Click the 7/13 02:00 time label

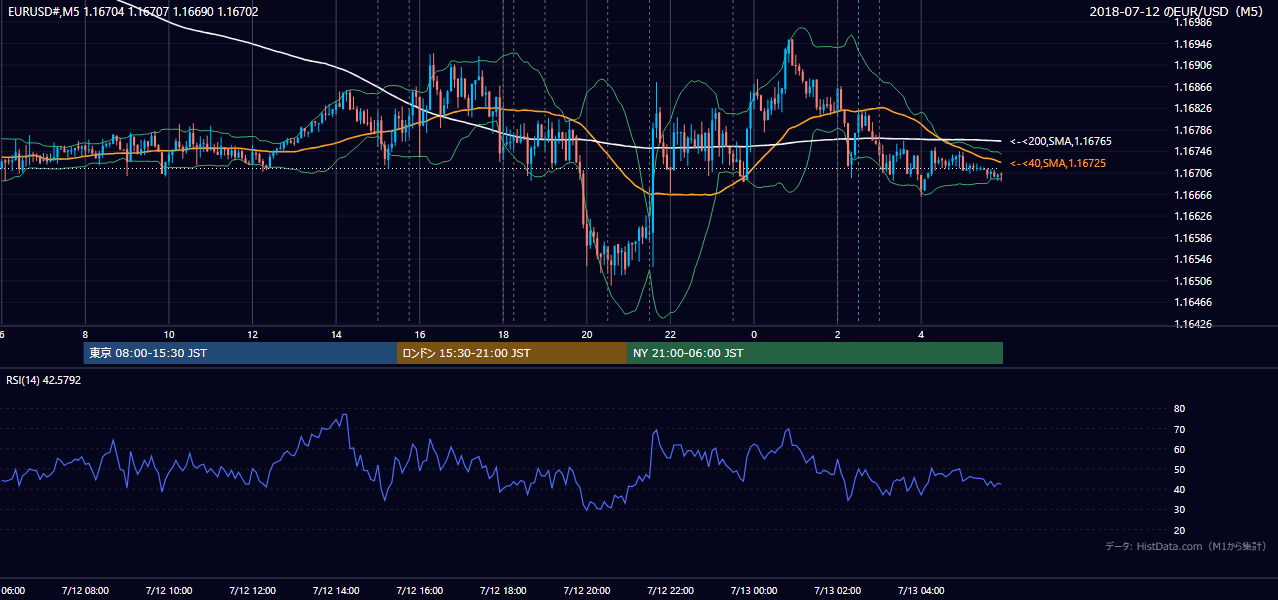(x=838, y=590)
